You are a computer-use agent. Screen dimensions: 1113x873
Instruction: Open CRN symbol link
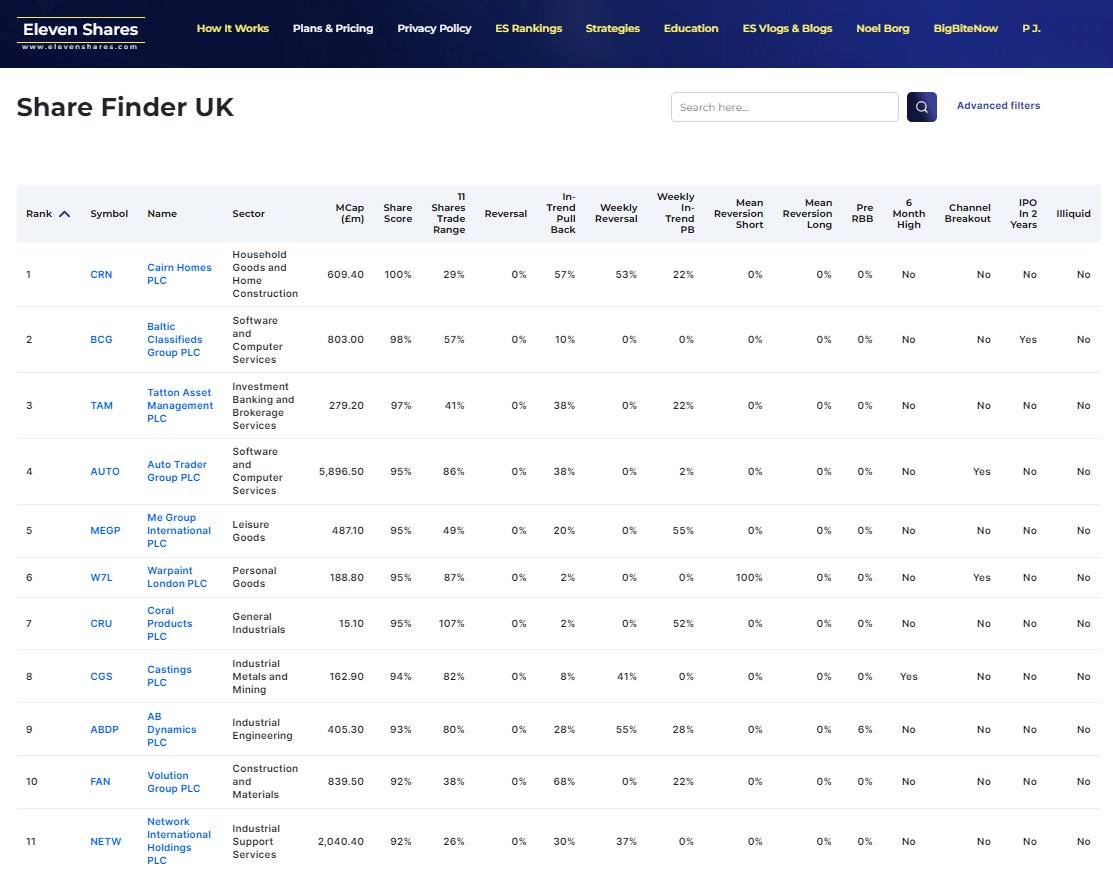click(x=101, y=275)
